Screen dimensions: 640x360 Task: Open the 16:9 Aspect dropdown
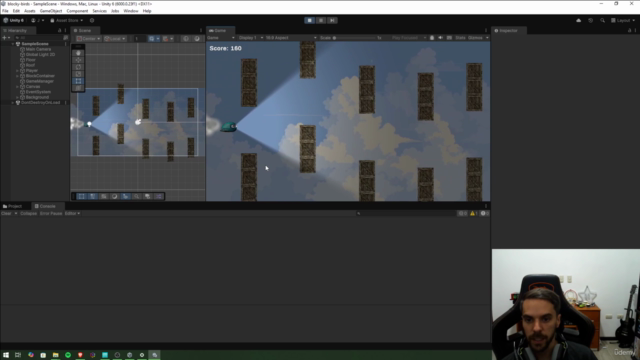(x=291, y=38)
